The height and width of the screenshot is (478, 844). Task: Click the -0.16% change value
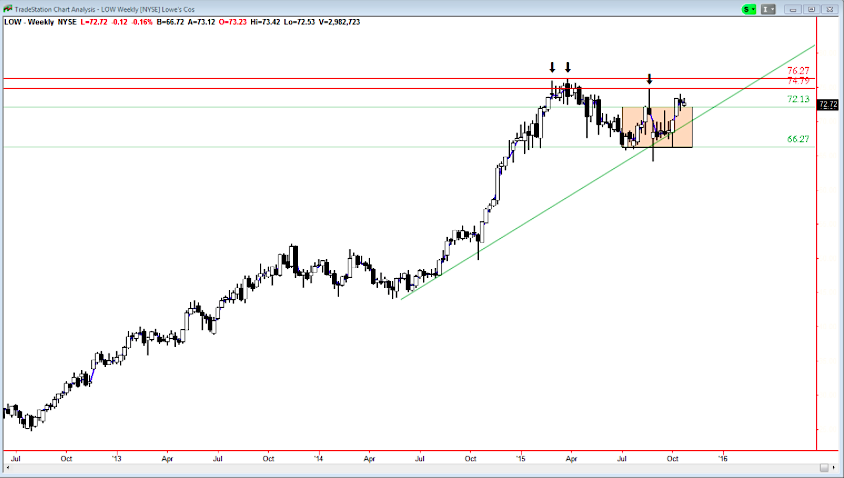pyautogui.click(x=143, y=22)
